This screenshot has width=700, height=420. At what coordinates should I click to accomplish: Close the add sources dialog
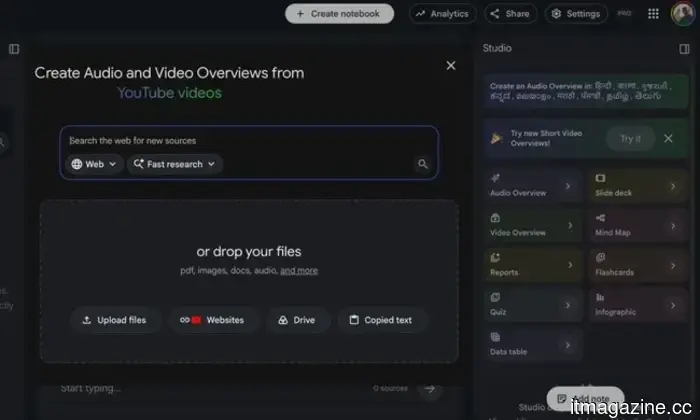[451, 66]
